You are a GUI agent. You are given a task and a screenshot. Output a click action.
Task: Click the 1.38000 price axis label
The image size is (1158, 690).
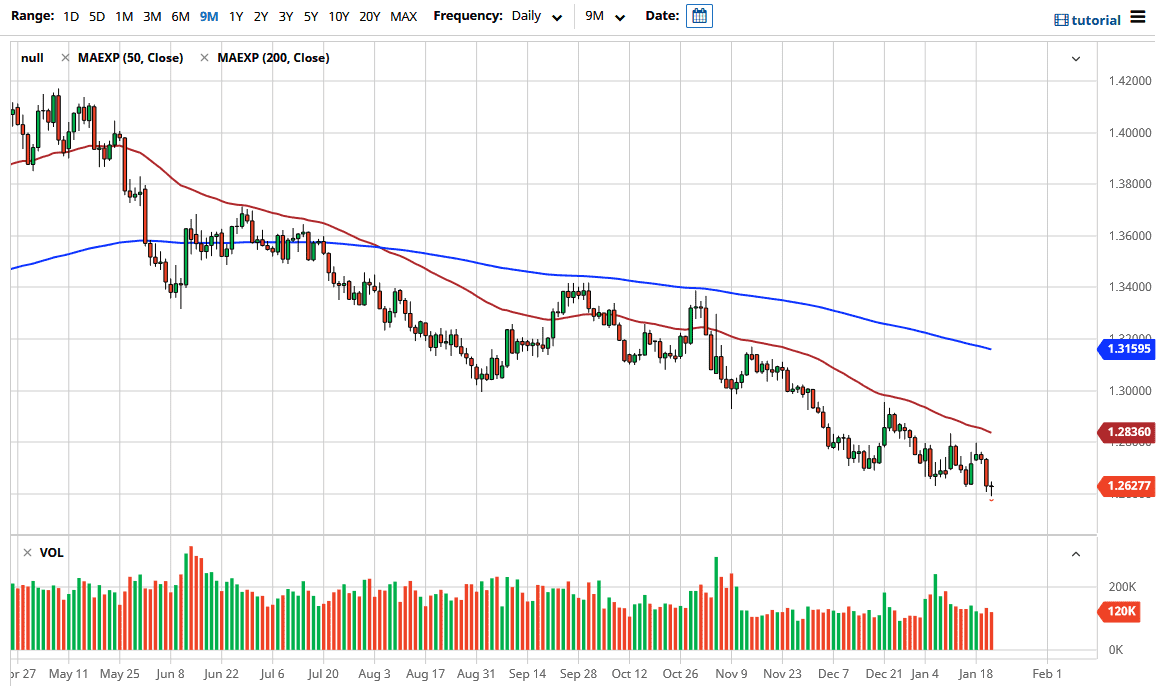[1130, 184]
